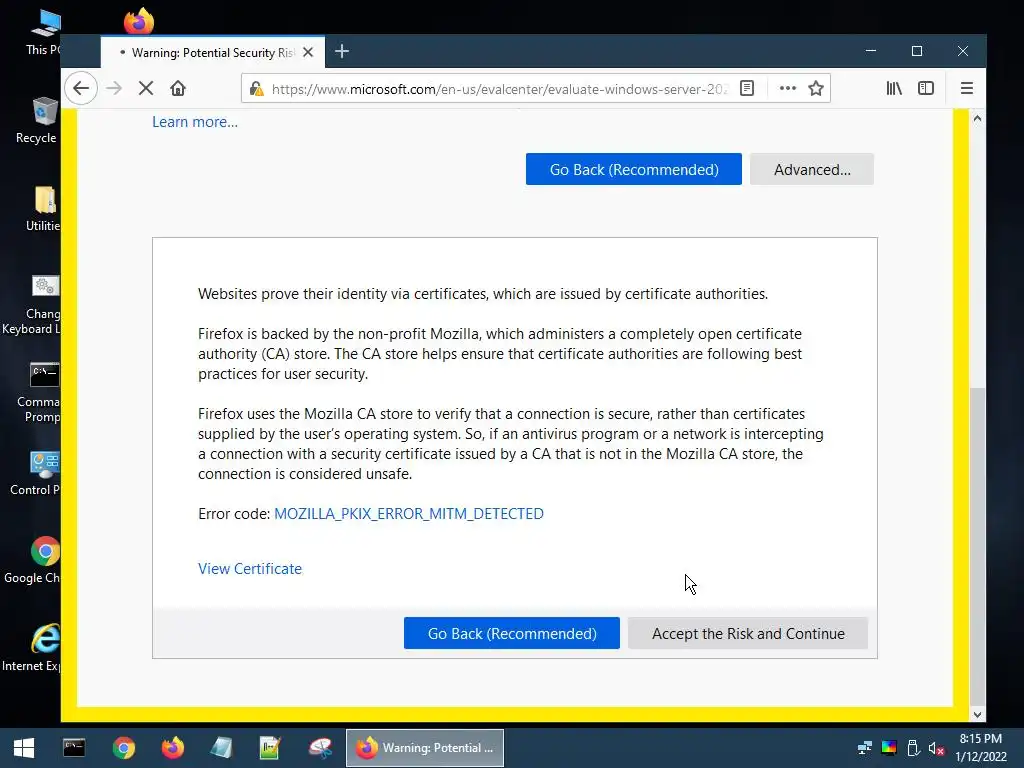
Task: Open the page actions three-dot menu
Action: pyautogui.click(x=788, y=88)
